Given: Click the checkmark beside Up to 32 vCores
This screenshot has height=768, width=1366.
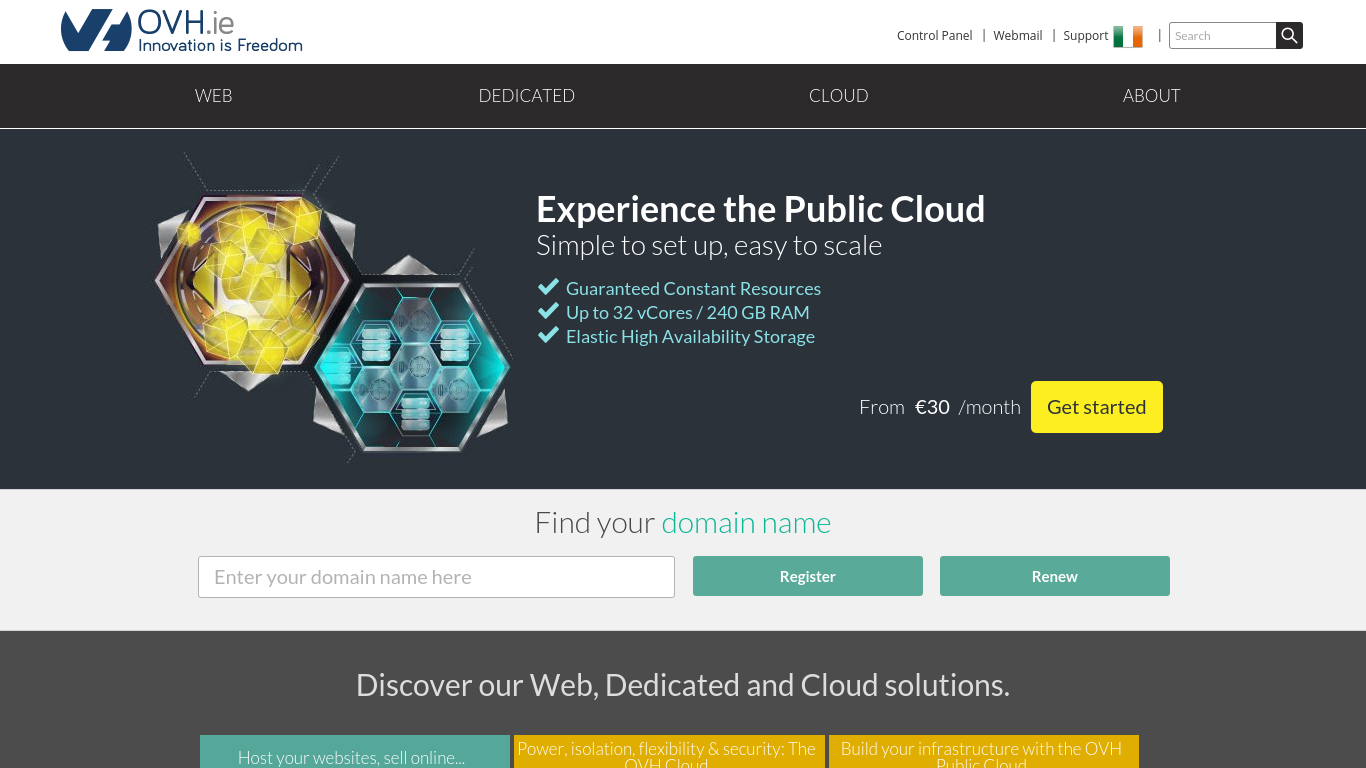Looking at the screenshot, I should pyautogui.click(x=548, y=311).
